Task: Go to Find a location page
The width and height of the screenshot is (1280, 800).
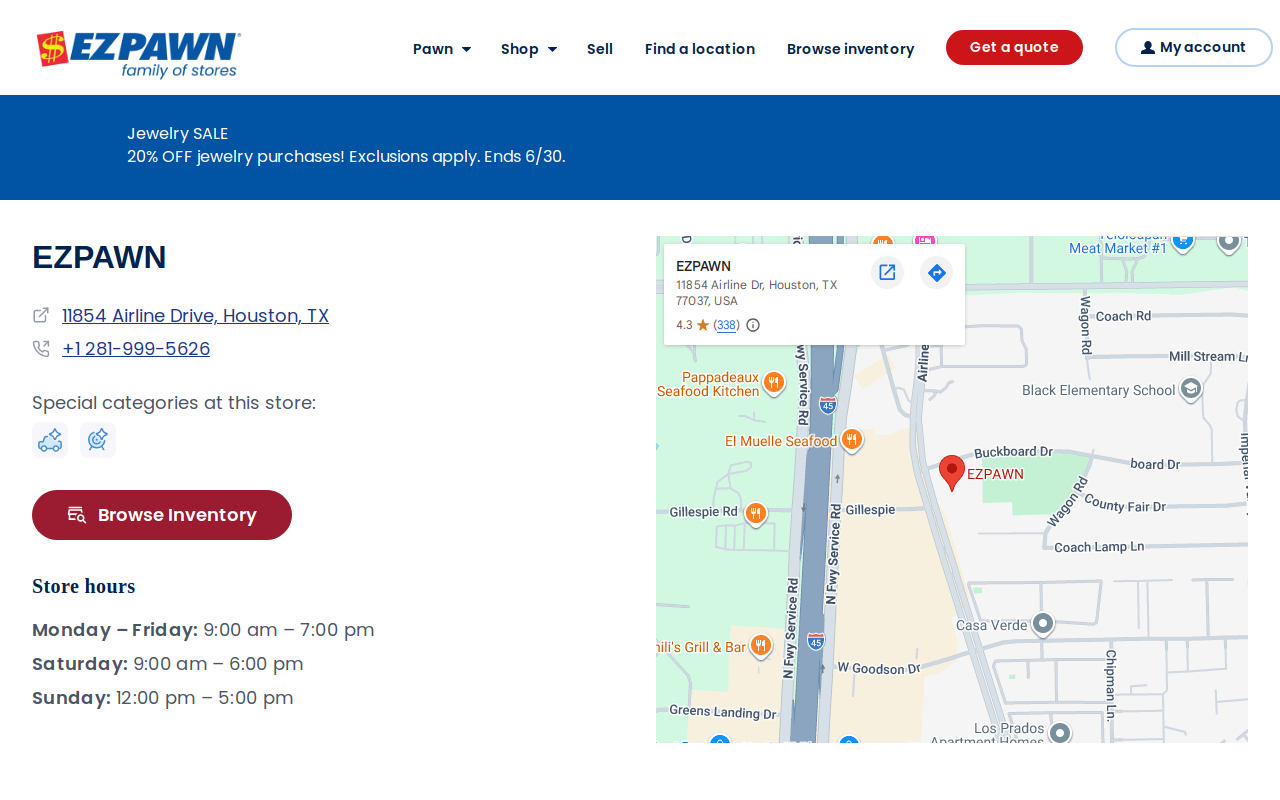Action: coord(700,49)
